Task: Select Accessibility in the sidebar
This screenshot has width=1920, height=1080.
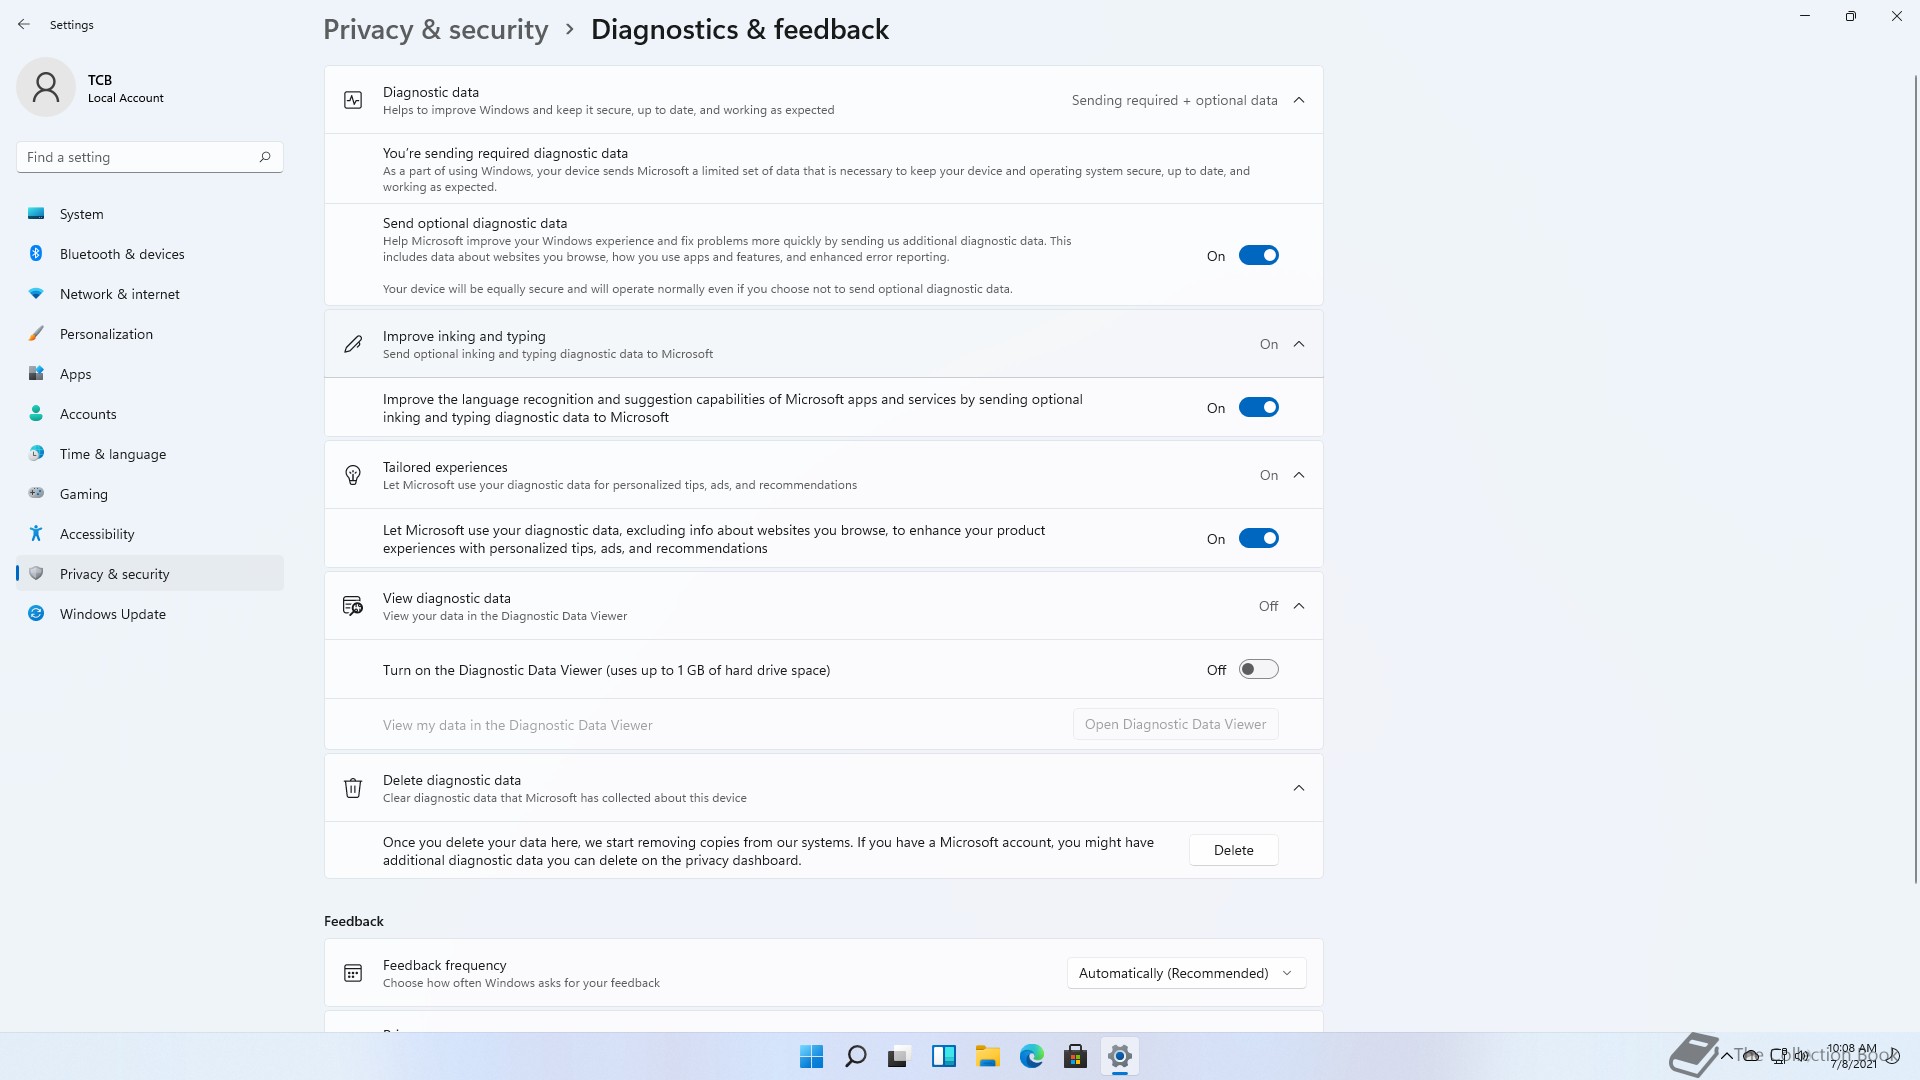Action: pyautogui.click(x=150, y=534)
